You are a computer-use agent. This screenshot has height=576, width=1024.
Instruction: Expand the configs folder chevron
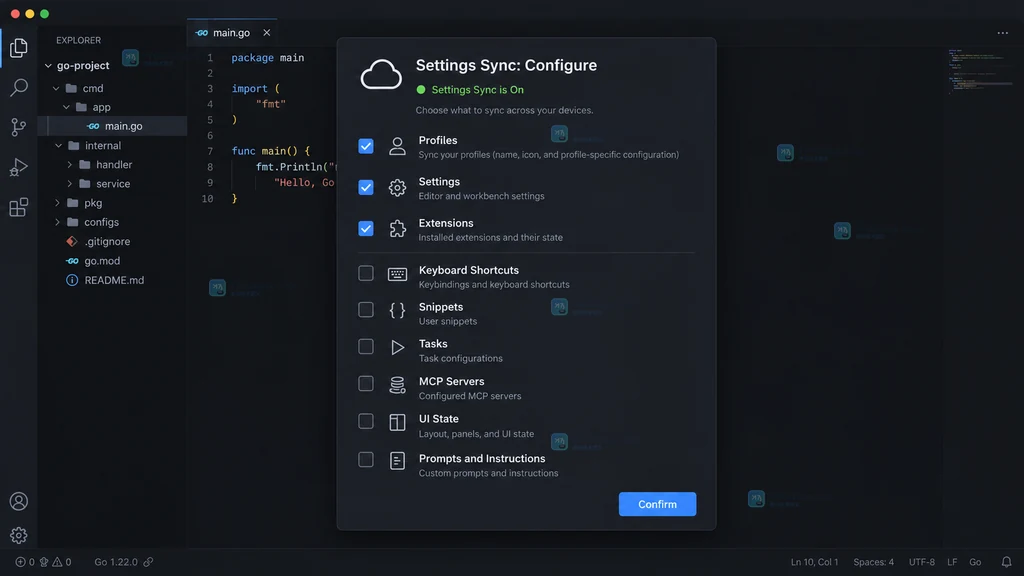57,222
